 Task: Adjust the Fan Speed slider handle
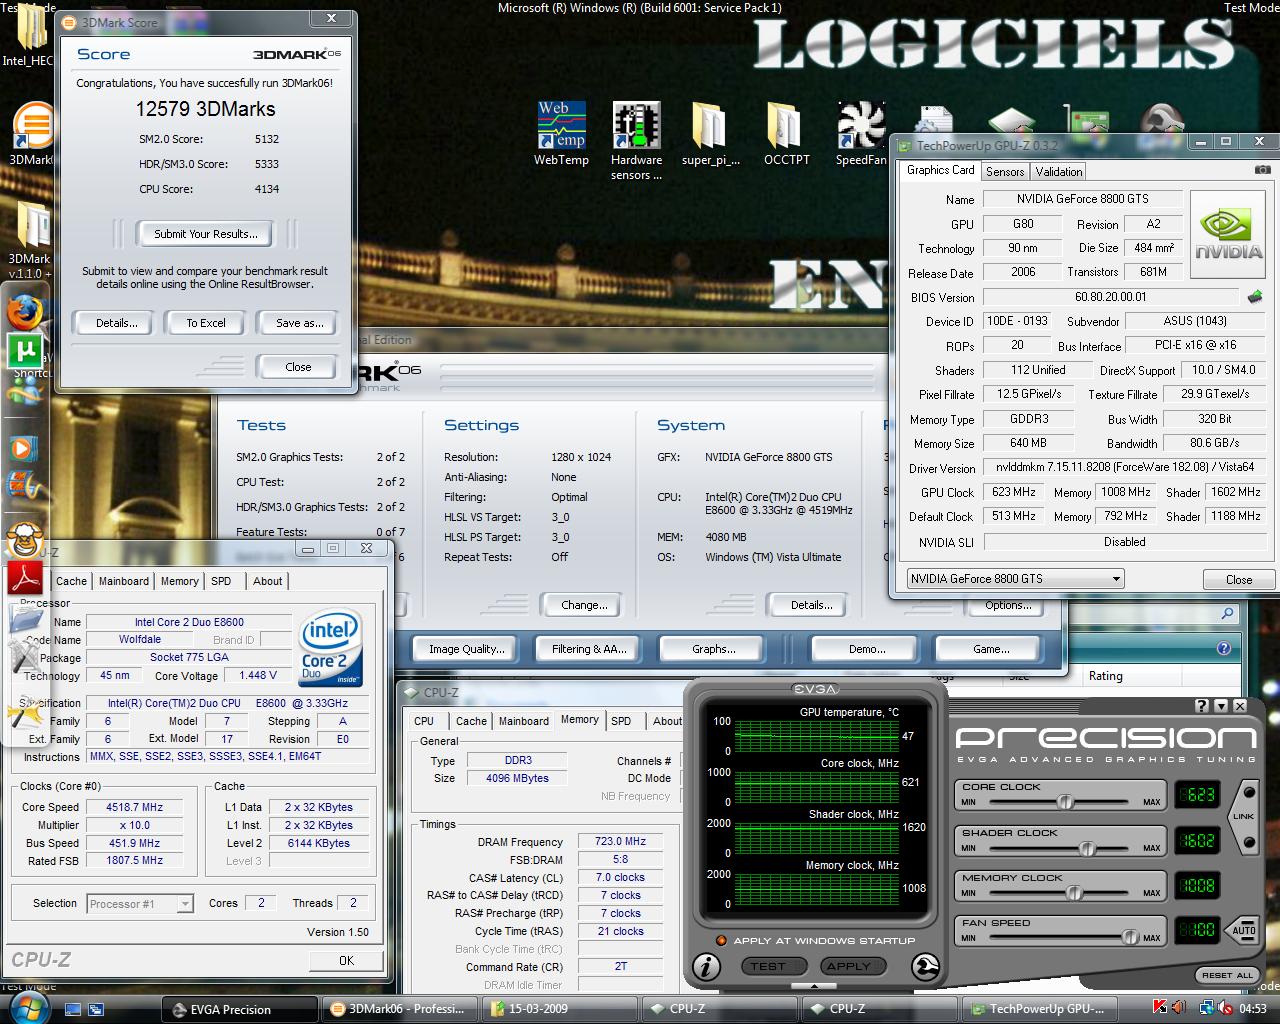click(1130, 938)
